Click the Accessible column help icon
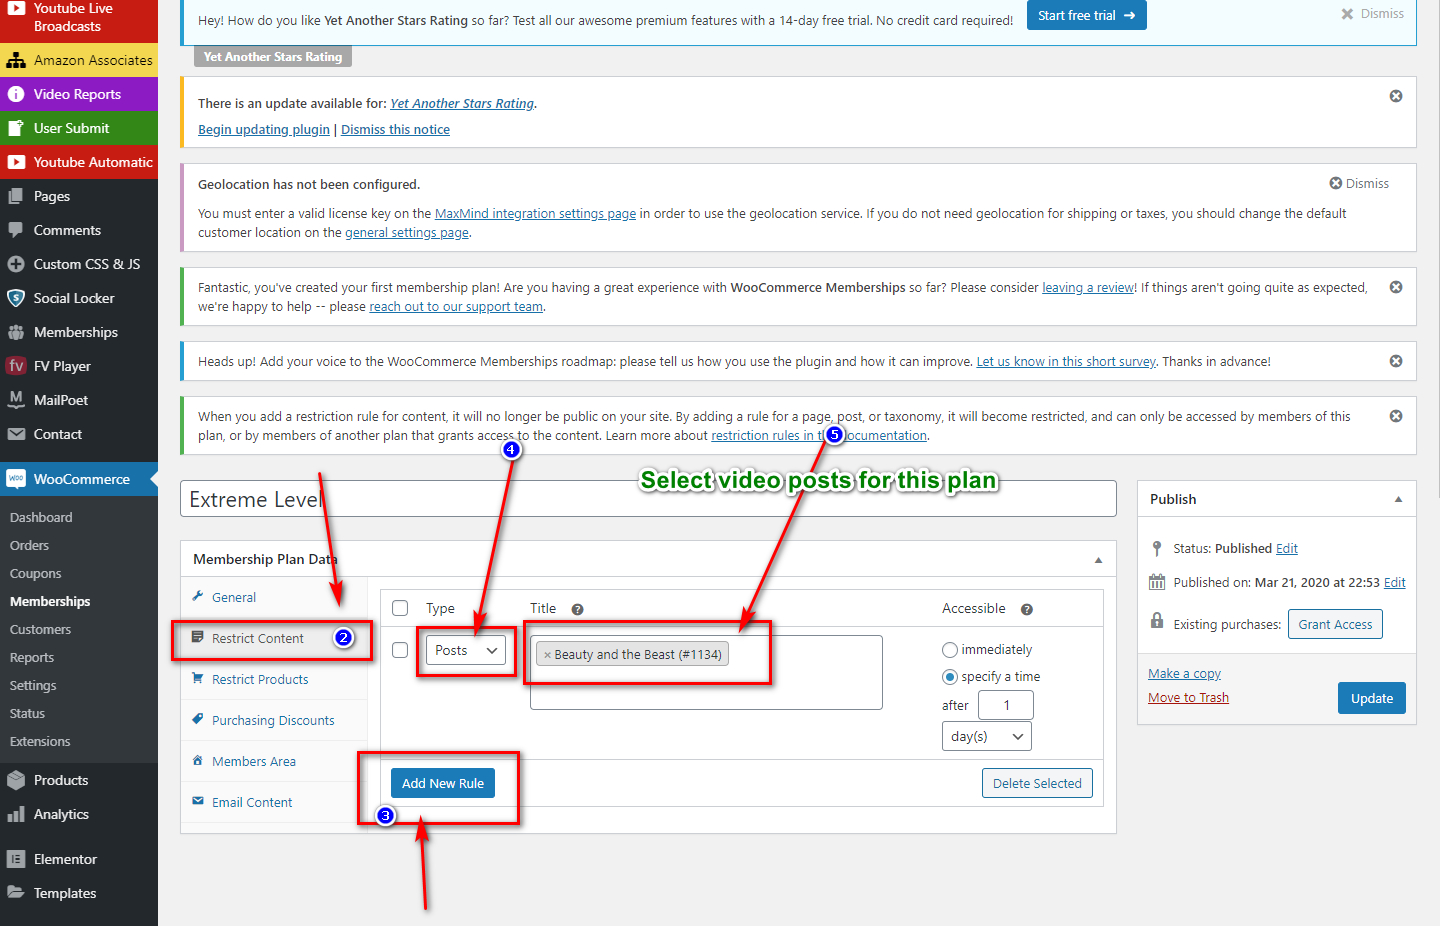 (1026, 609)
